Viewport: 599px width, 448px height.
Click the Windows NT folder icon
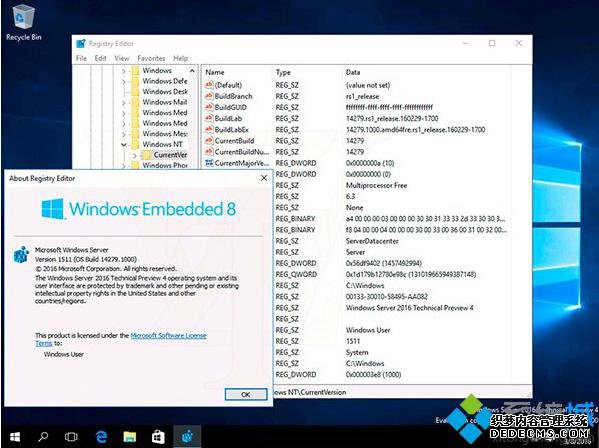click(x=135, y=144)
